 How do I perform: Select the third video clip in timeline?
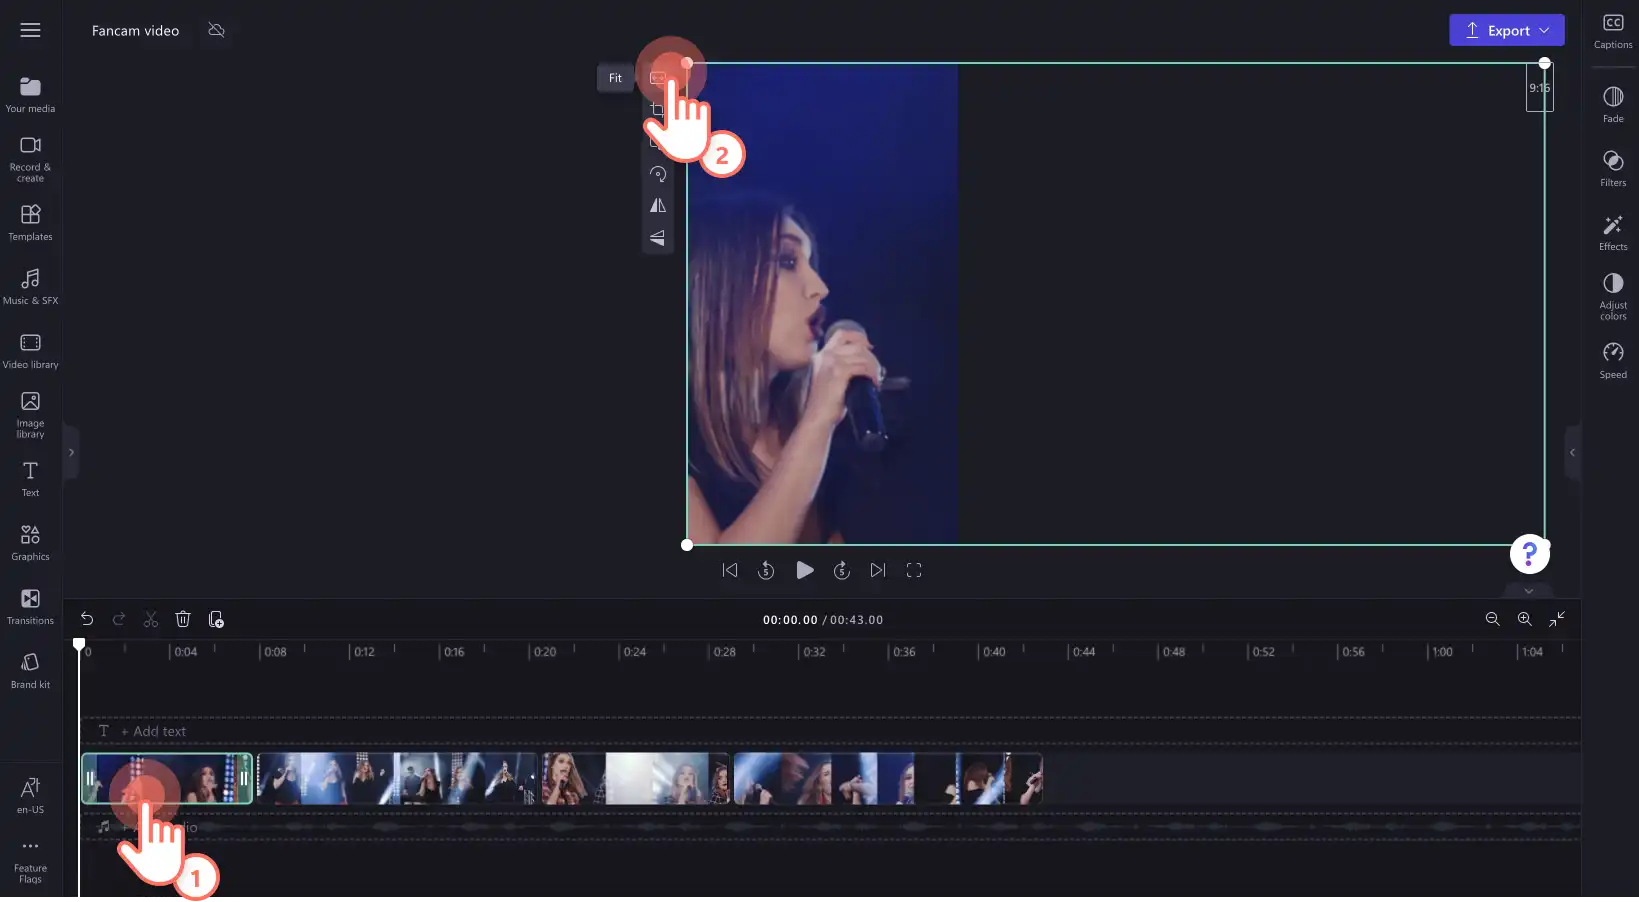tap(635, 778)
